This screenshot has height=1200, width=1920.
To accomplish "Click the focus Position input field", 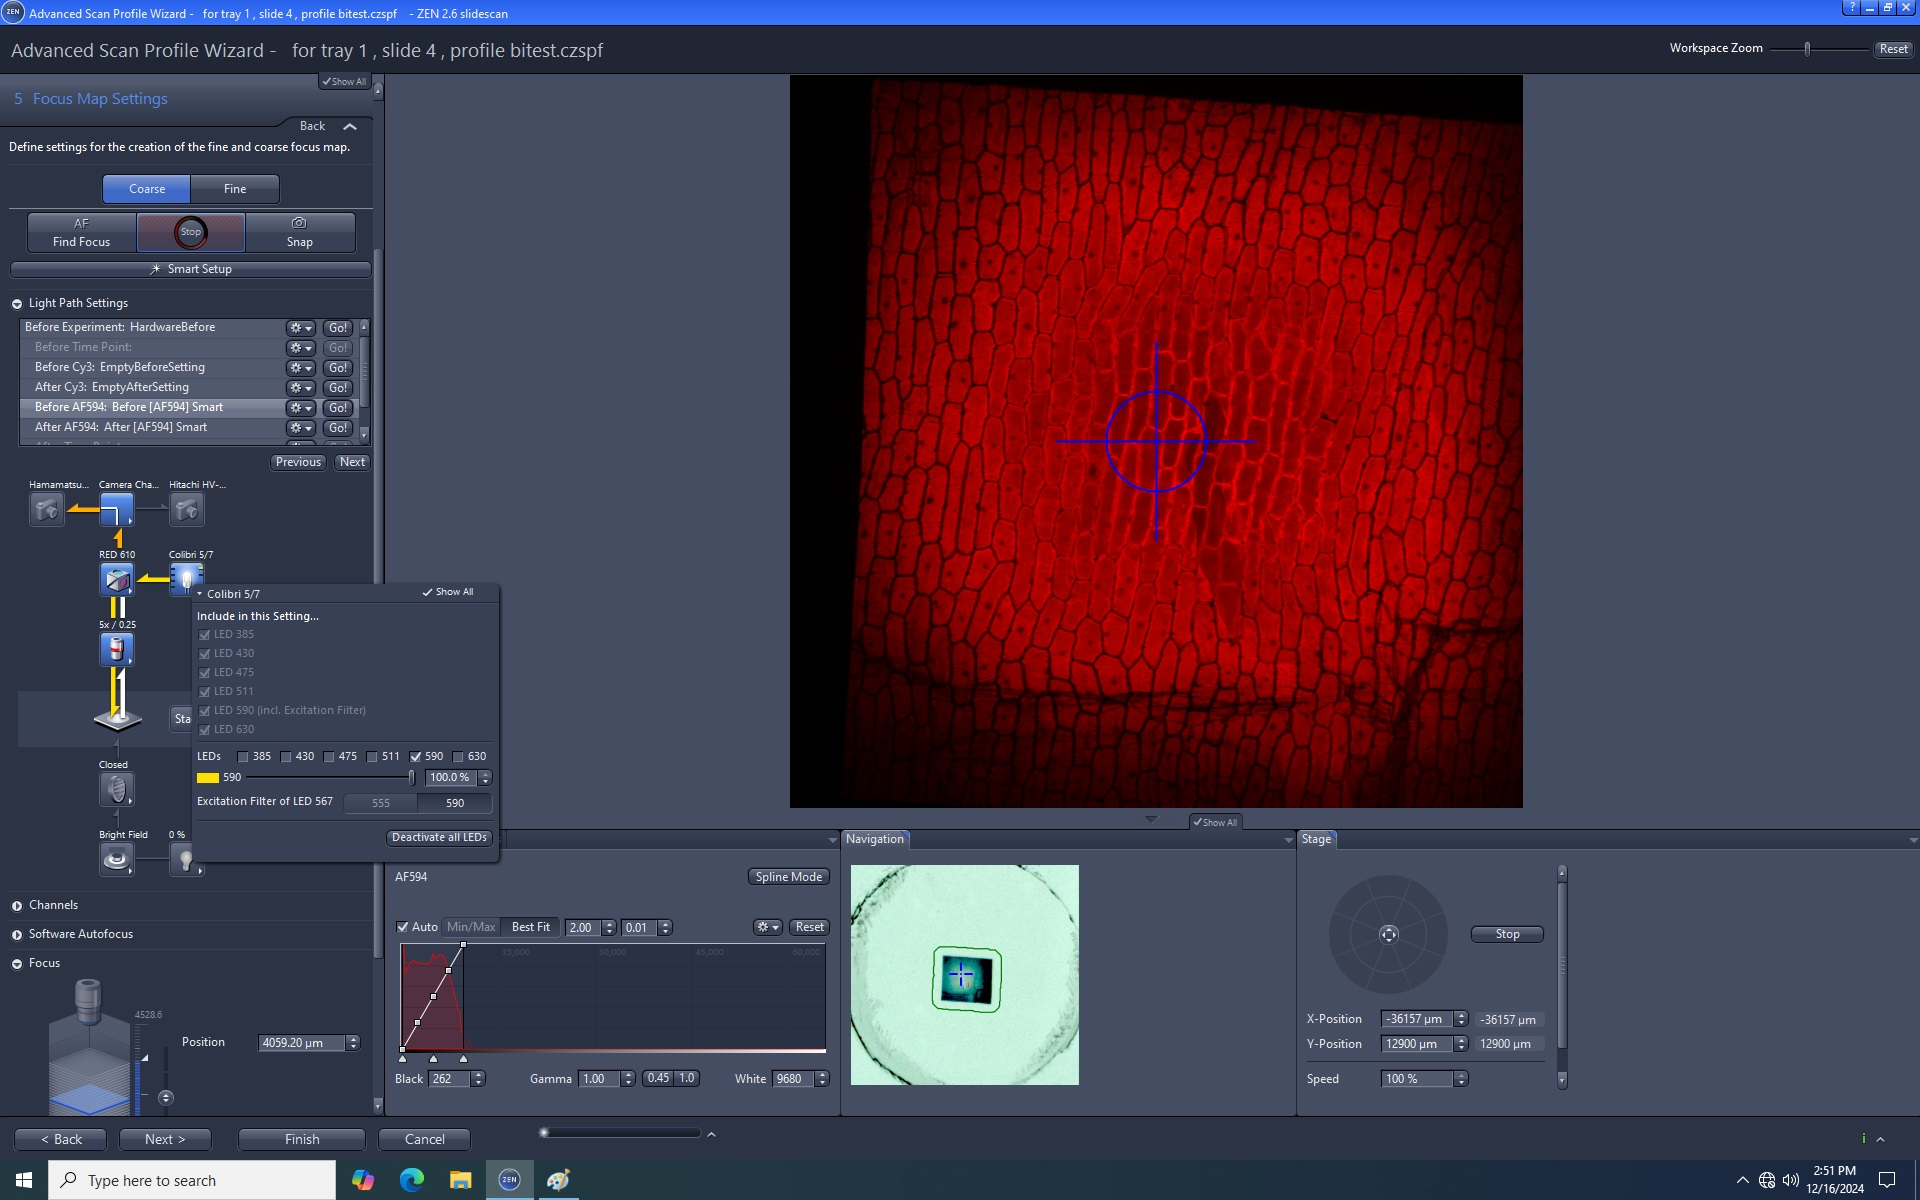I will tap(301, 1043).
